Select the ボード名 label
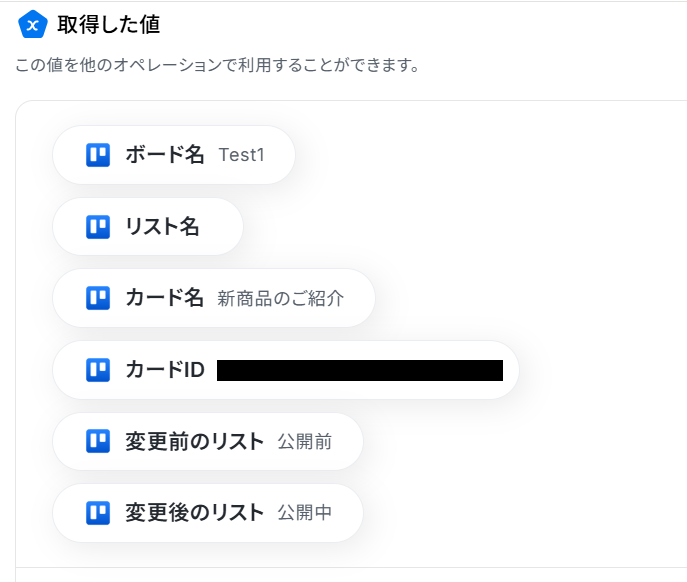The image size is (687, 582). coord(164,155)
